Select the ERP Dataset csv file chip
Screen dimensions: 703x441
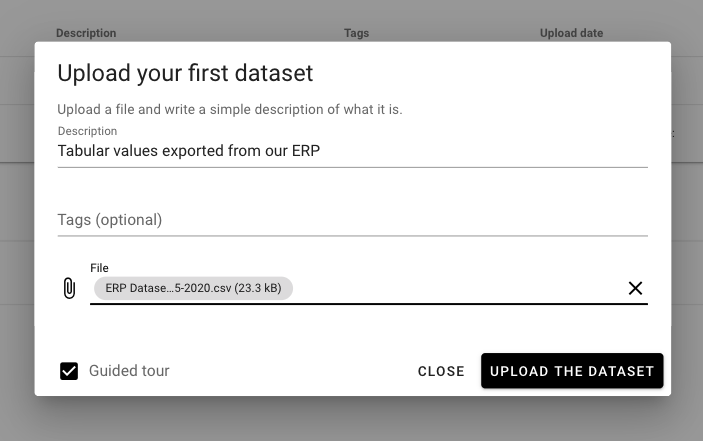click(x=193, y=288)
